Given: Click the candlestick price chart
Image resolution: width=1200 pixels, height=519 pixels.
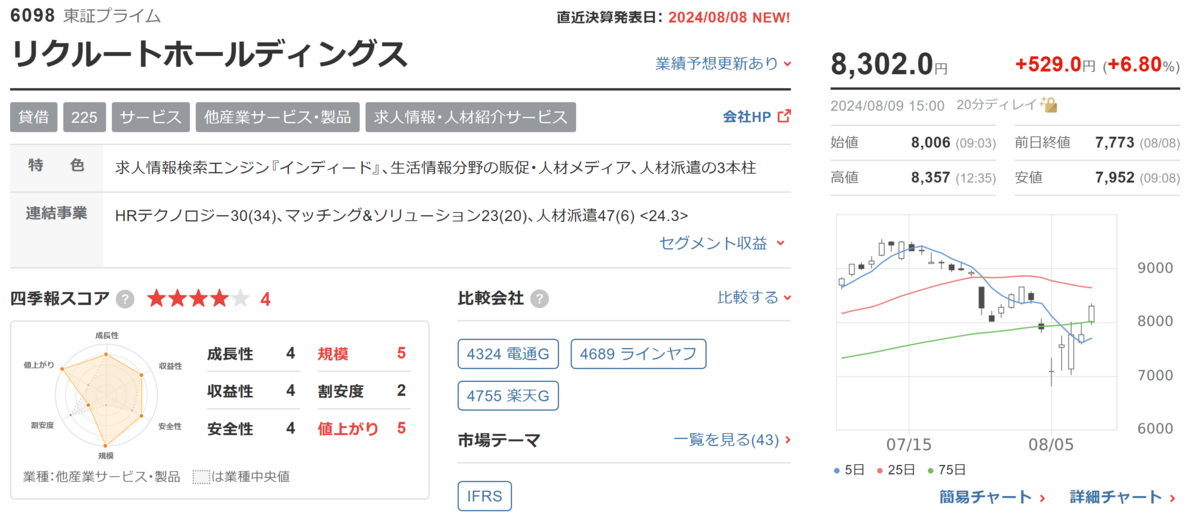Looking at the screenshot, I should (976, 320).
